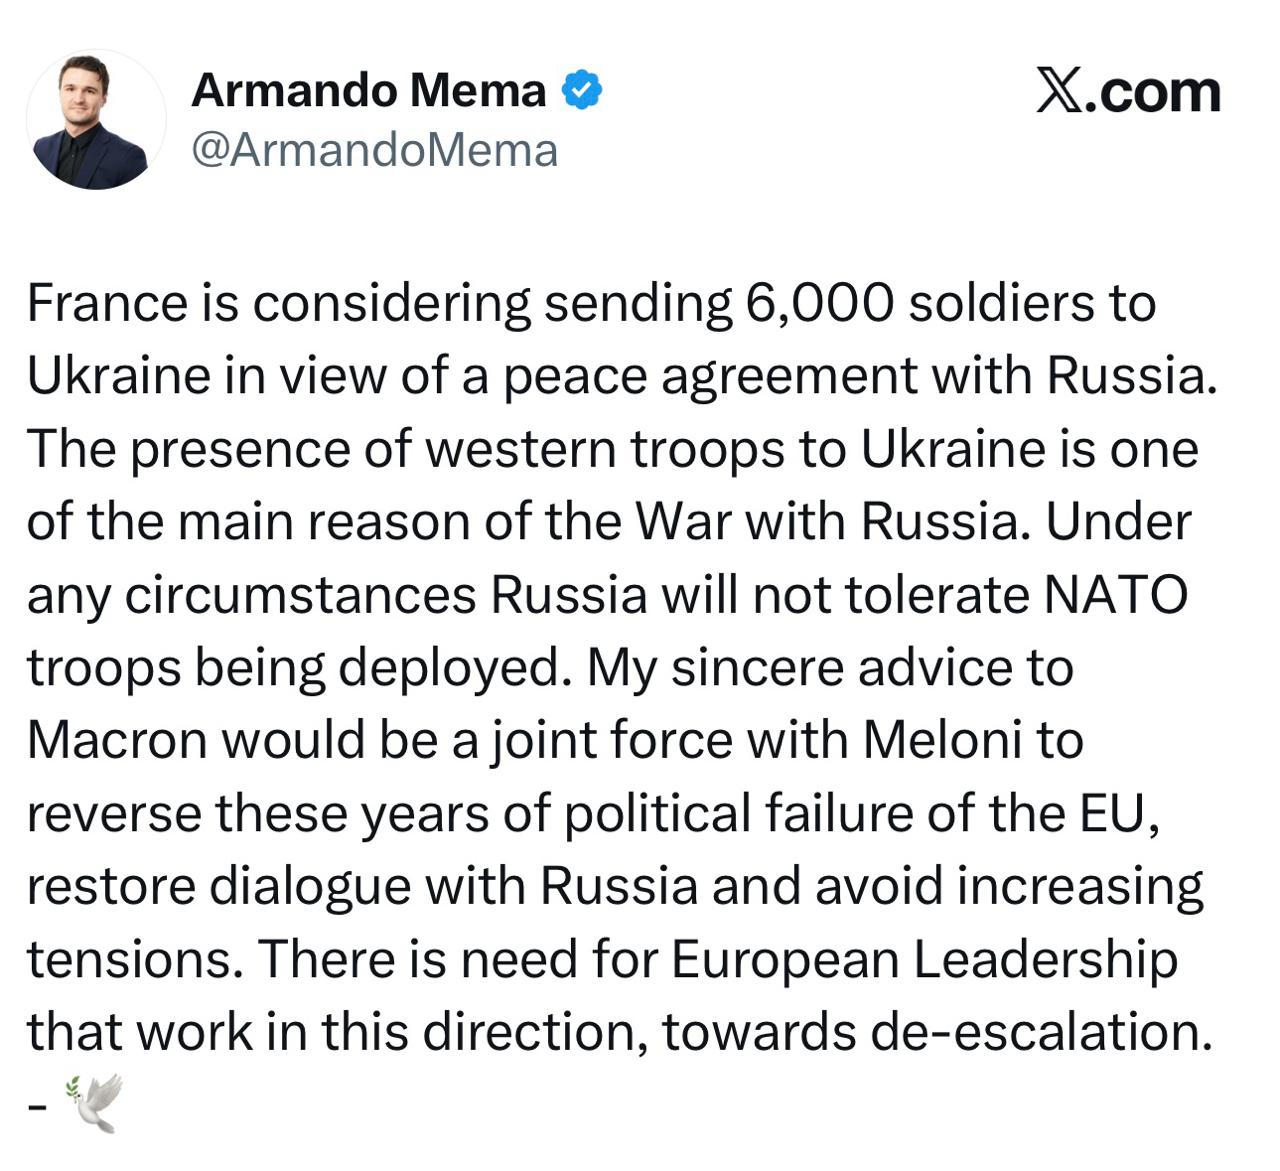Image resolution: width=1280 pixels, height=1171 pixels.
Task: Click the name "Macron" in the text
Action: [115, 741]
